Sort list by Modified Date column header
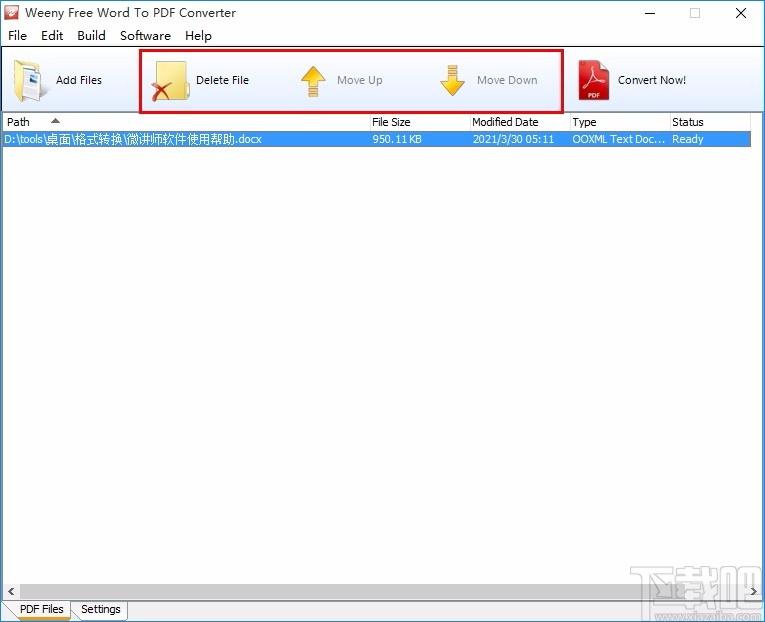765x622 pixels. [x=520, y=122]
